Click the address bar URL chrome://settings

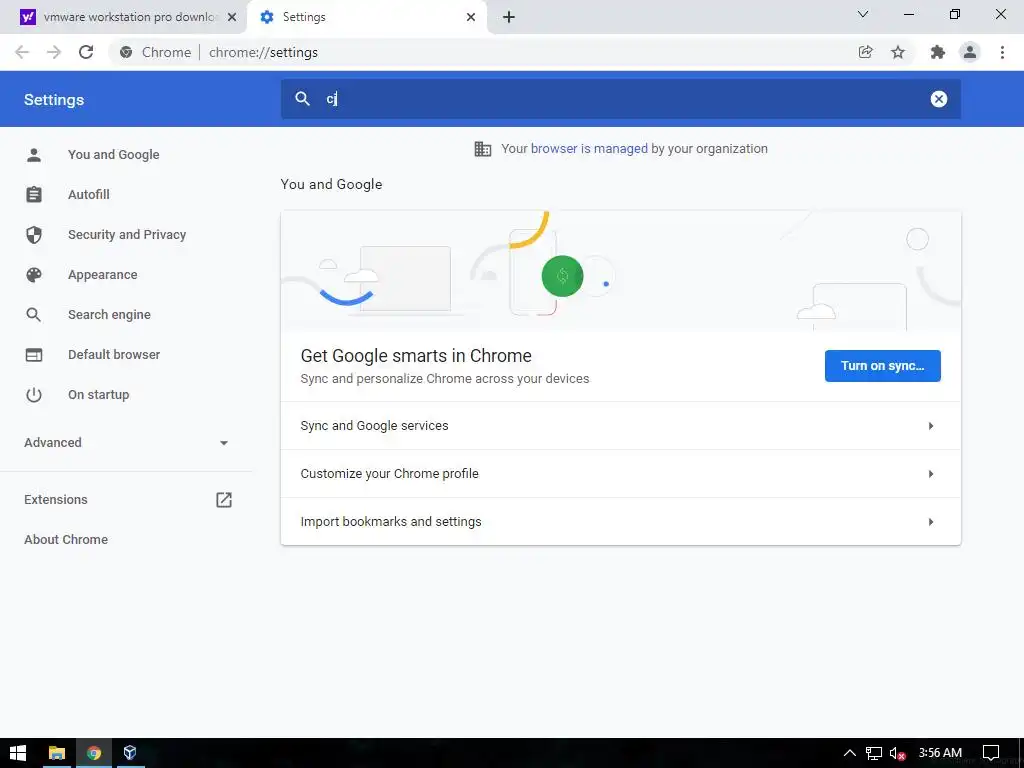pyautogui.click(x=263, y=52)
